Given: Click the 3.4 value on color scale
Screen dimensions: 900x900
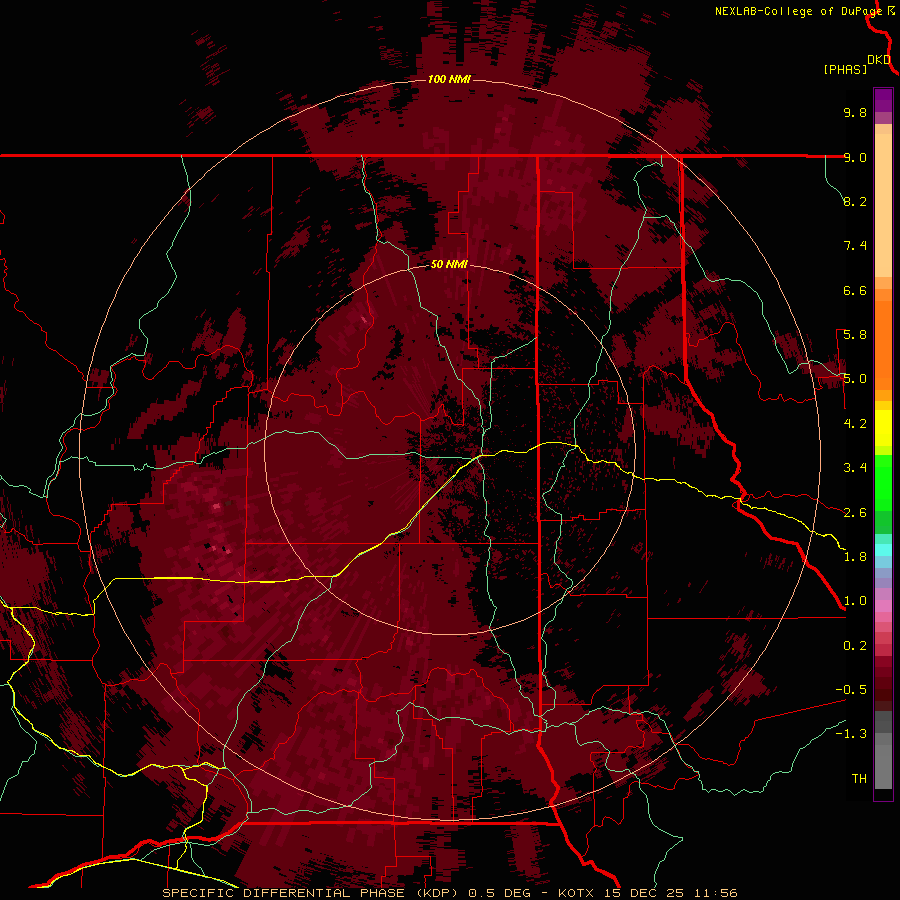Looking at the screenshot, I should point(855,468).
